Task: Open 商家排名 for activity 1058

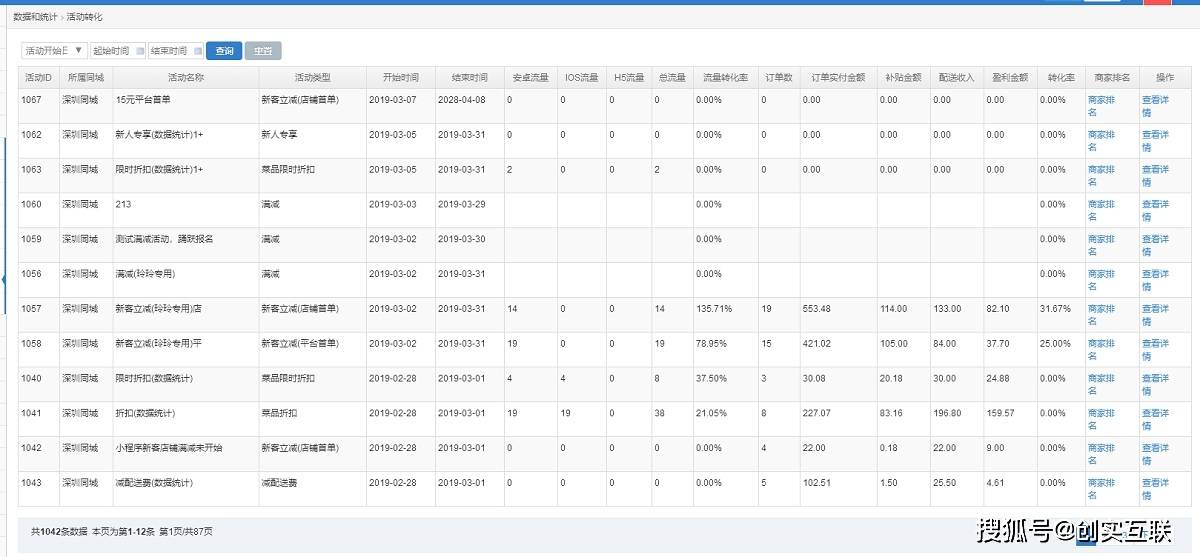Action: click(x=1100, y=350)
